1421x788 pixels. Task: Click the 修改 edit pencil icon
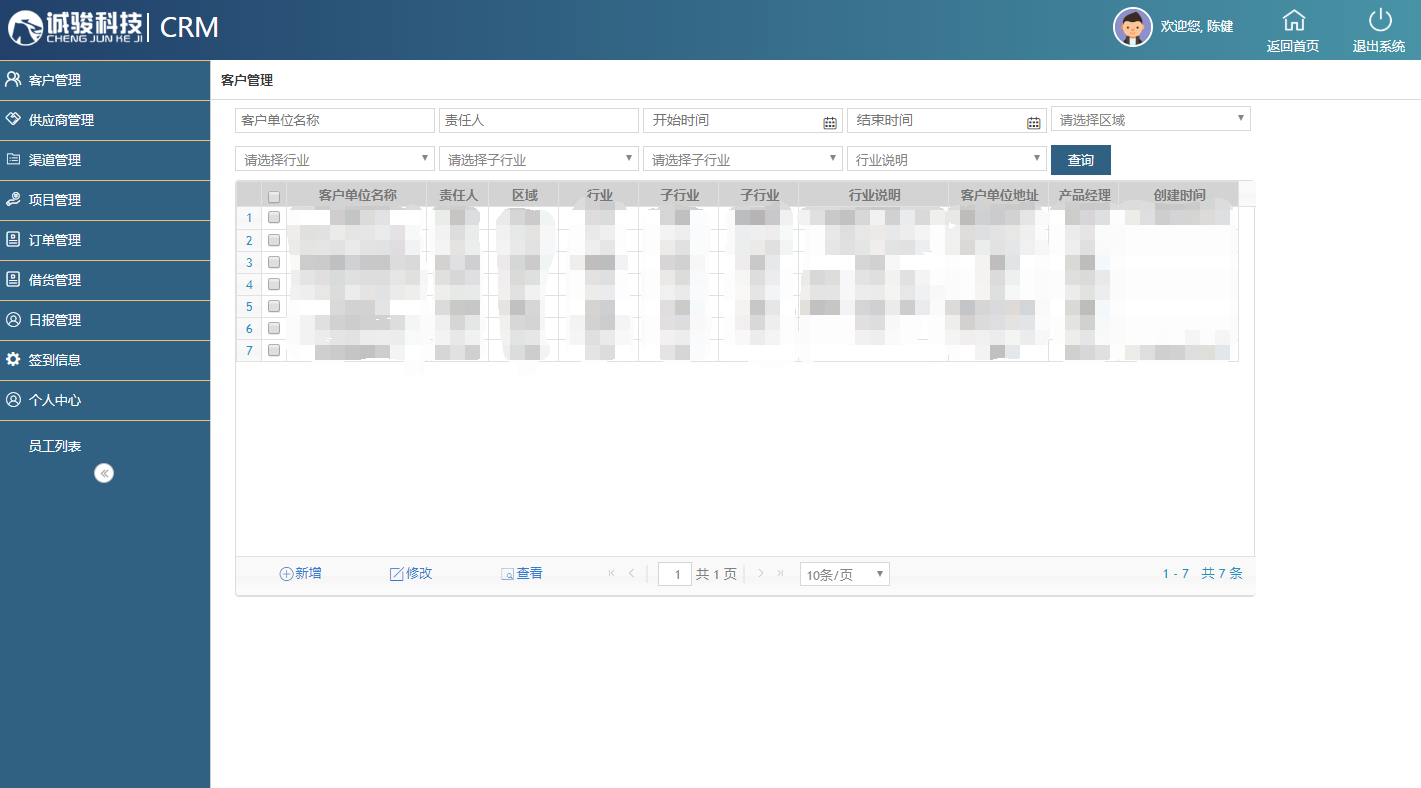tap(396, 574)
